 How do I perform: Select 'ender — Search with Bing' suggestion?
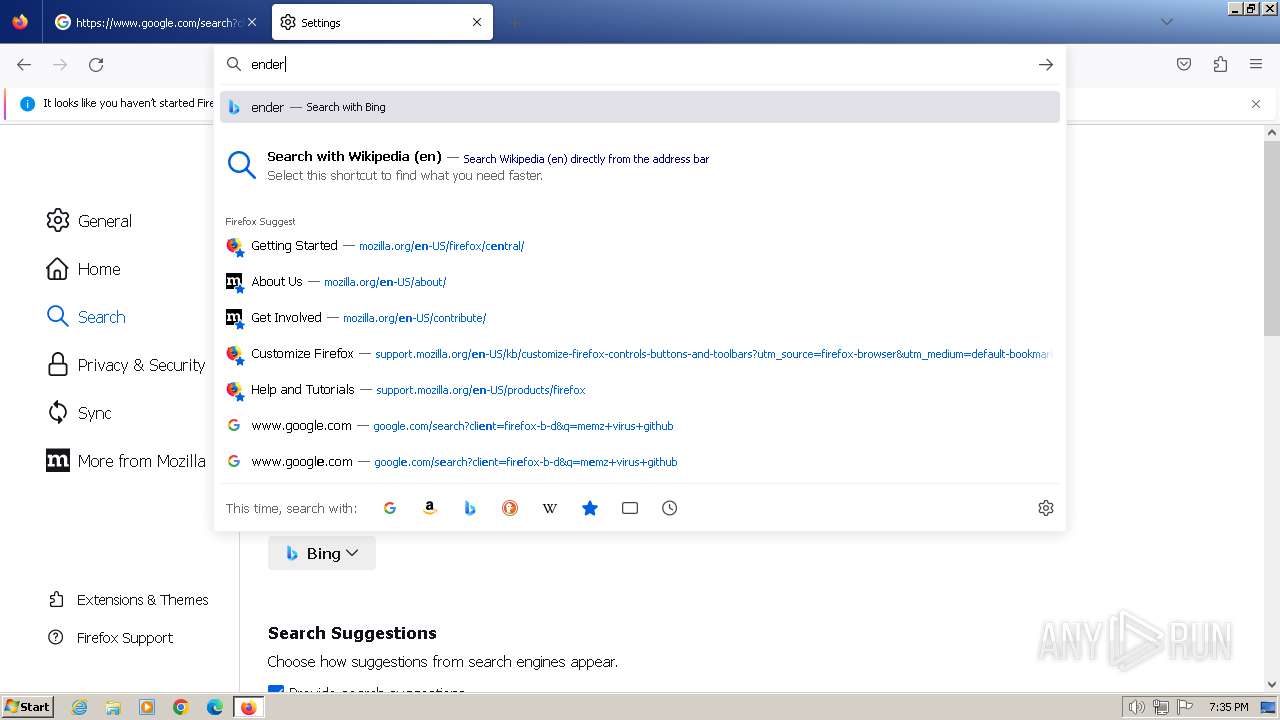640,107
